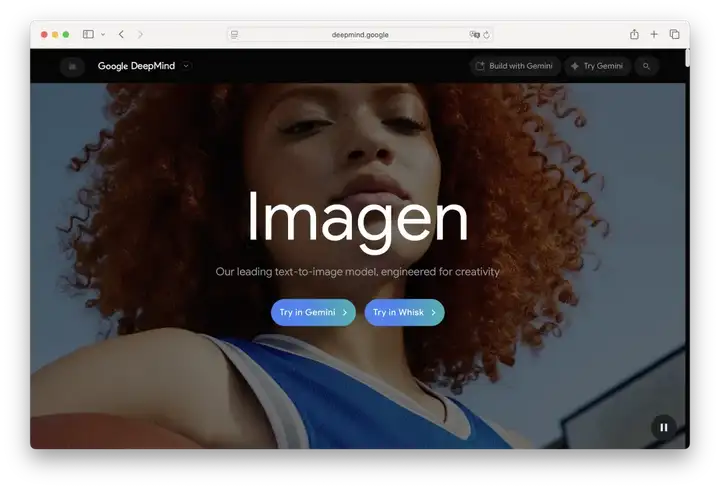Click the 'Our leading text-to-image model' tagline
The image size is (720, 489).
[x=358, y=272]
